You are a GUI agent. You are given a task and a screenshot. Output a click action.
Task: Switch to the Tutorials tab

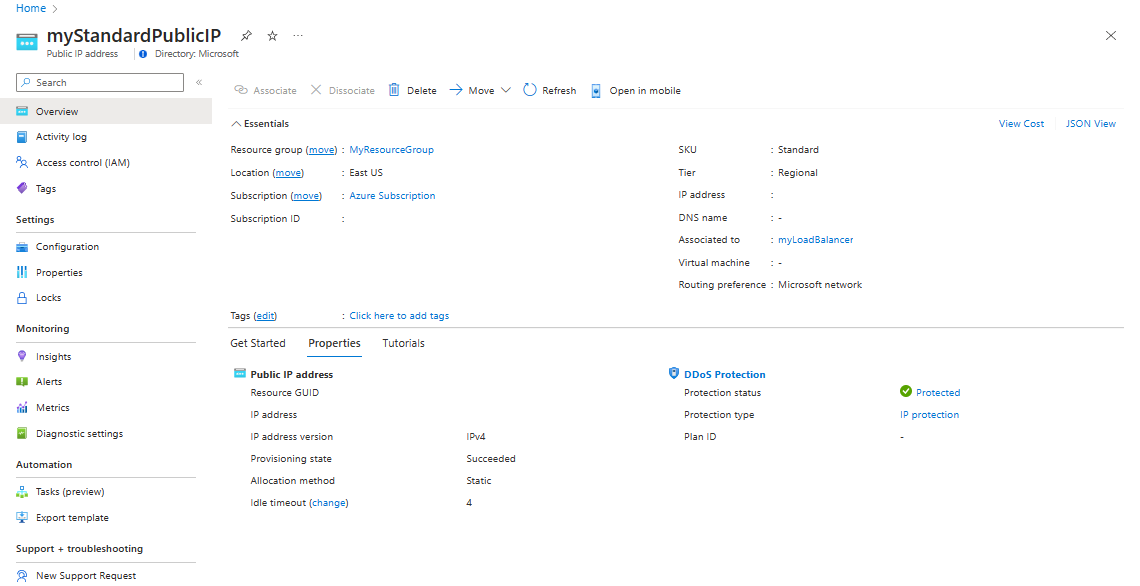403,343
